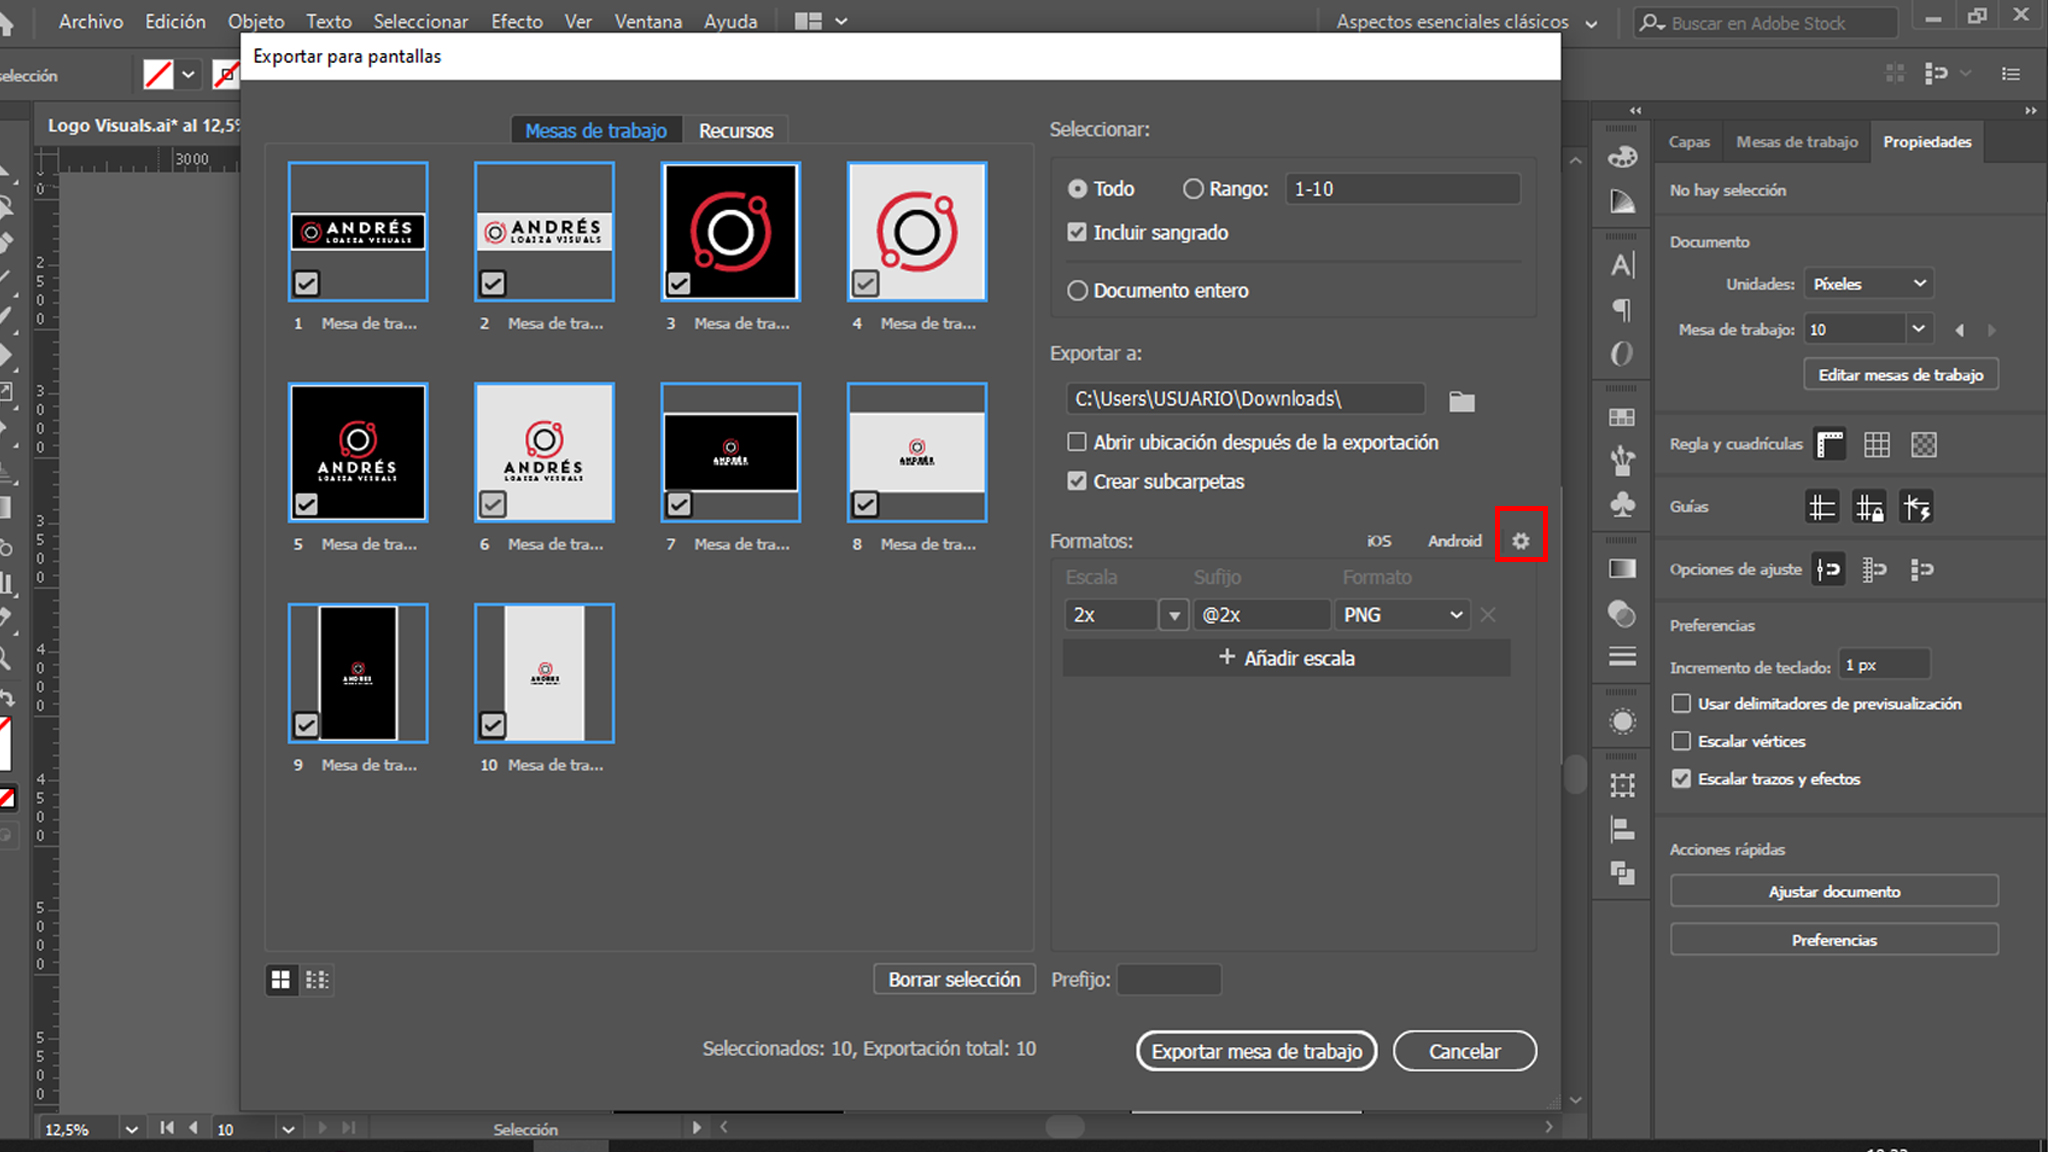Select the Color panel icon in right sidebar
The width and height of the screenshot is (2048, 1152).
pyautogui.click(x=1621, y=155)
